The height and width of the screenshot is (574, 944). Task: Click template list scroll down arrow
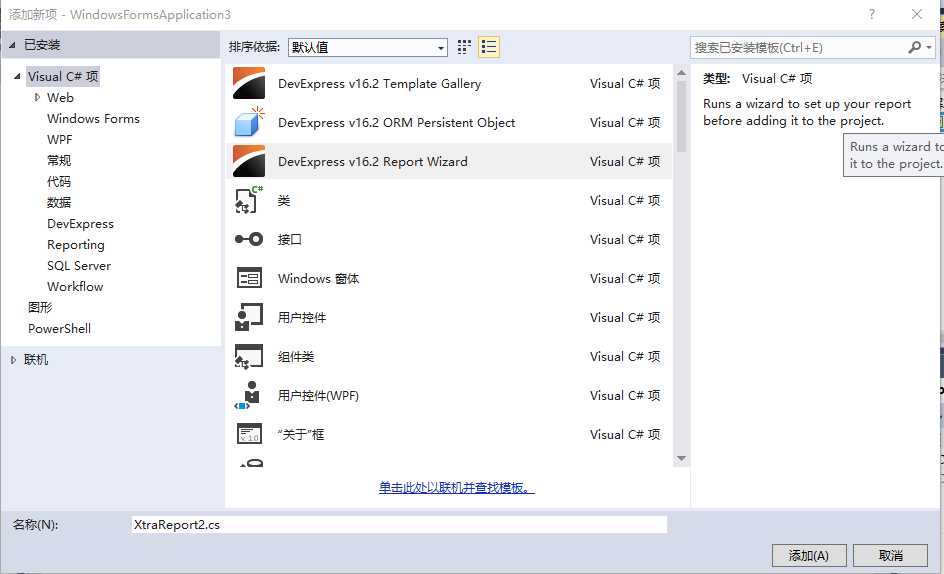tap(682, 458)
